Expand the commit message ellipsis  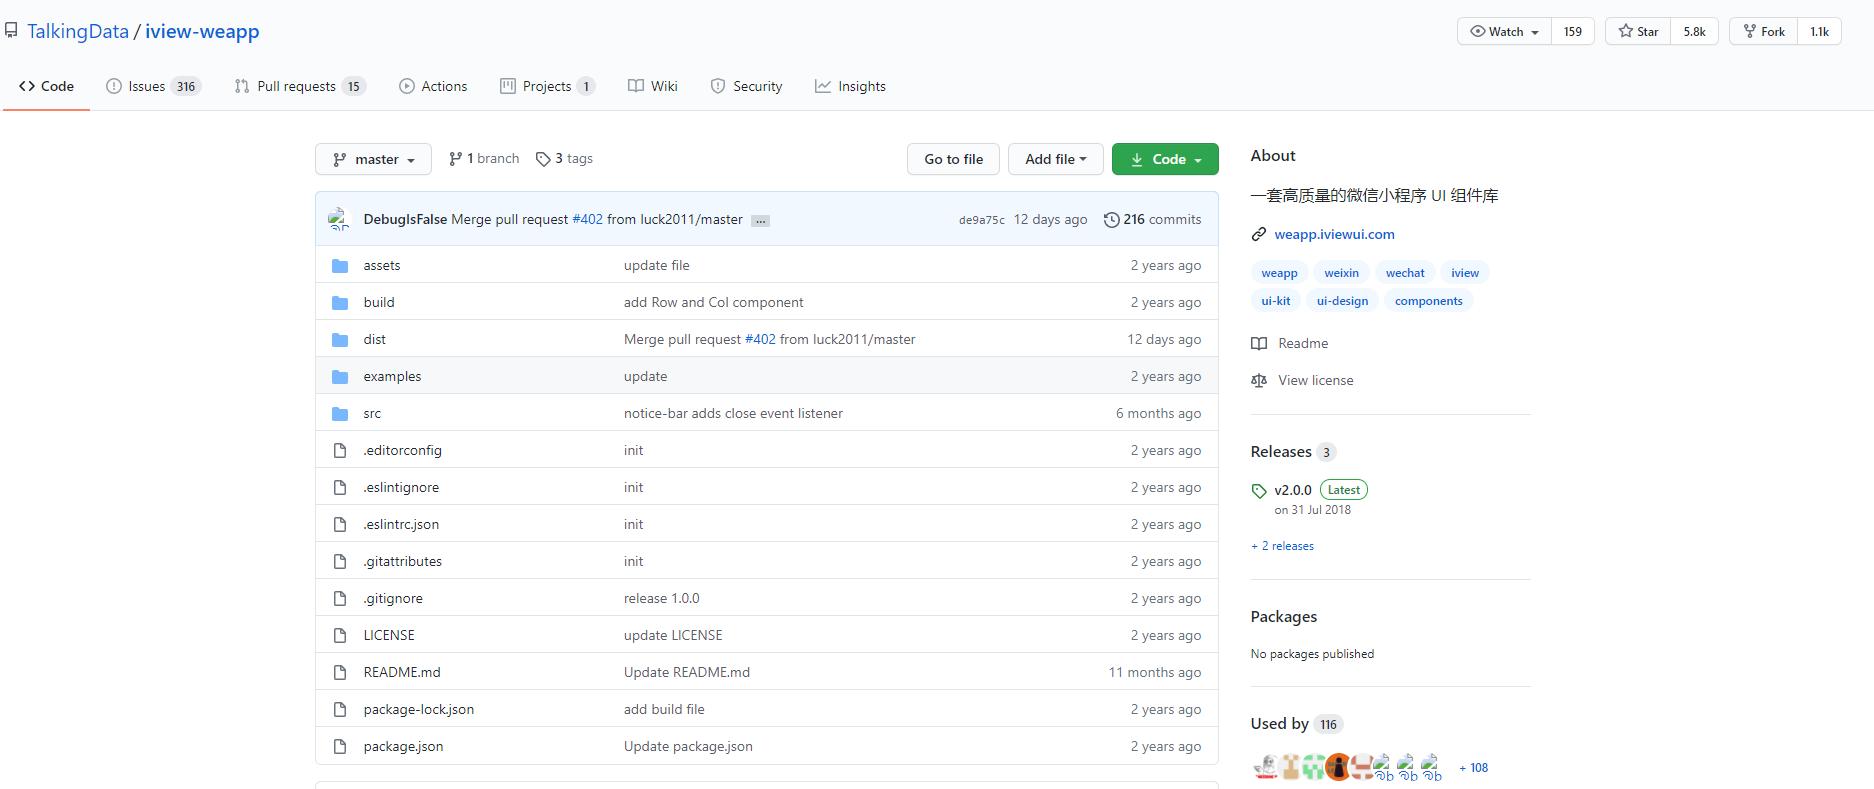[x=761, y=220]
